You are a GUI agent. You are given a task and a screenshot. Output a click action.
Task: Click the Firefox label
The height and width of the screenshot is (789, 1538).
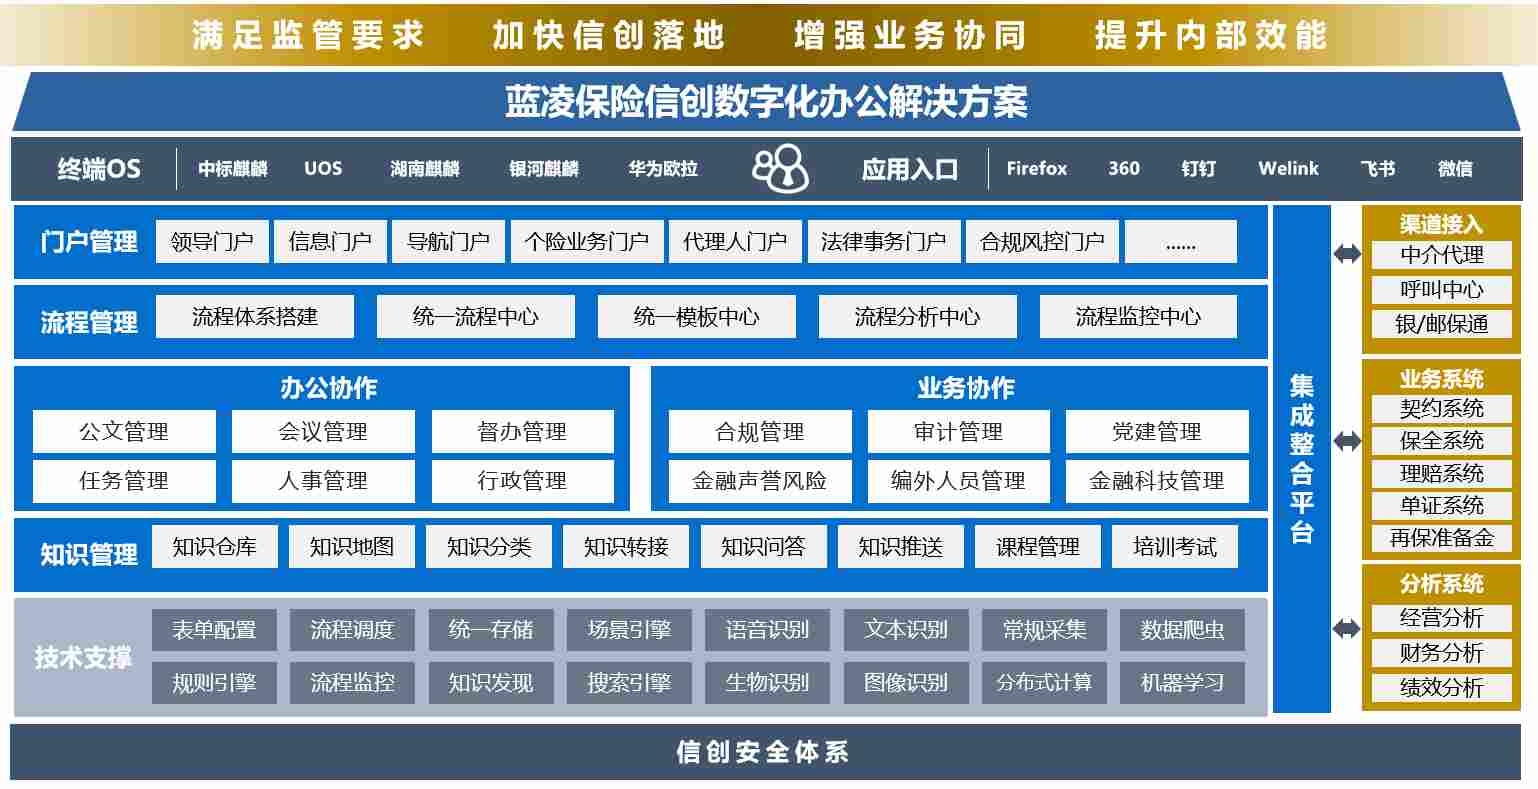click(1037, 168)
